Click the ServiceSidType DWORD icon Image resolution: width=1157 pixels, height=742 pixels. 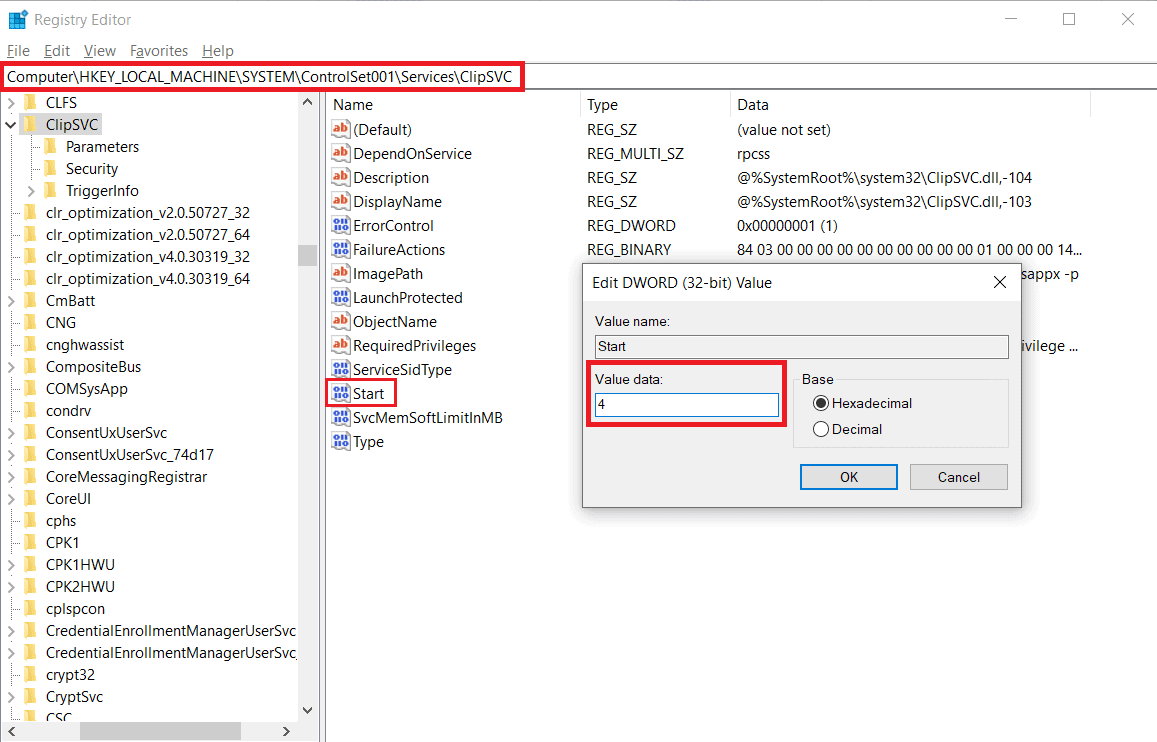coord(340,370)
